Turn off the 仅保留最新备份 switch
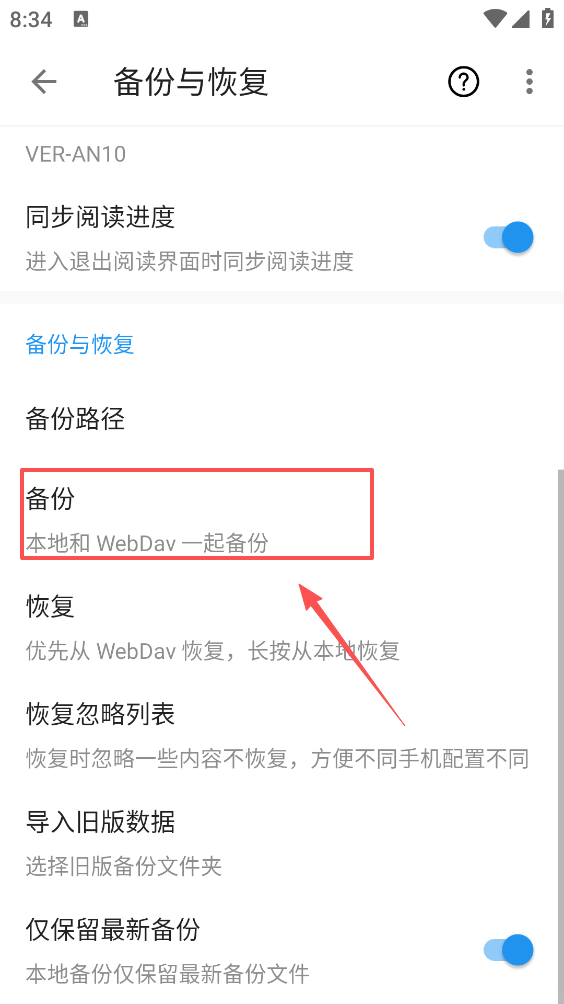 [x=508, y=950]
